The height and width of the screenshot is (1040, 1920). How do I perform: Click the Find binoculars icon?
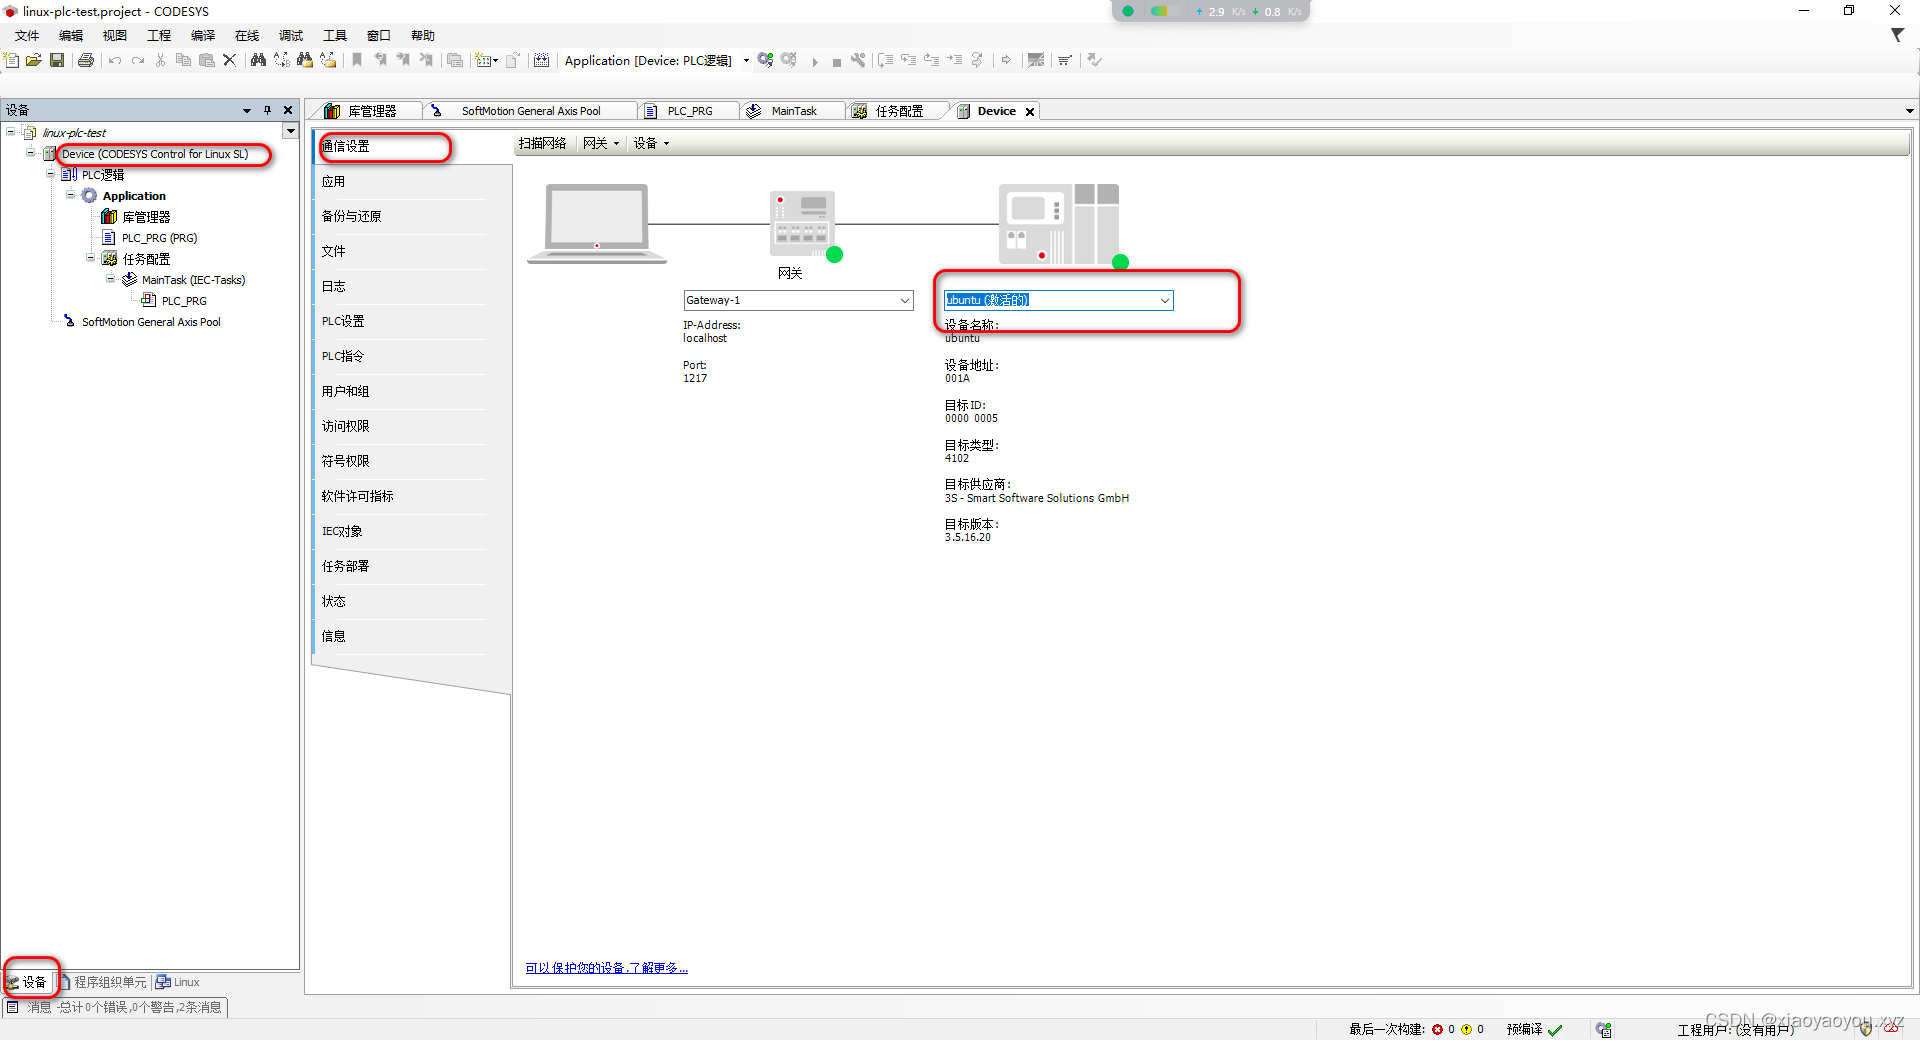tap(258, 60)
